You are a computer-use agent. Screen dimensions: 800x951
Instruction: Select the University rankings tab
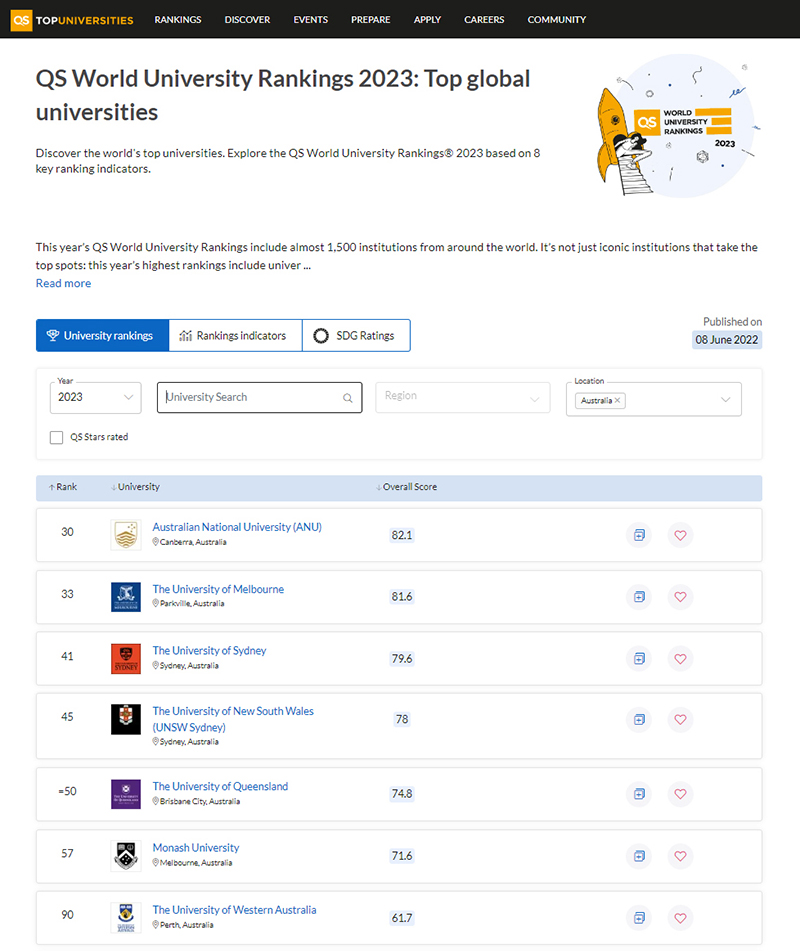[103, 335]
